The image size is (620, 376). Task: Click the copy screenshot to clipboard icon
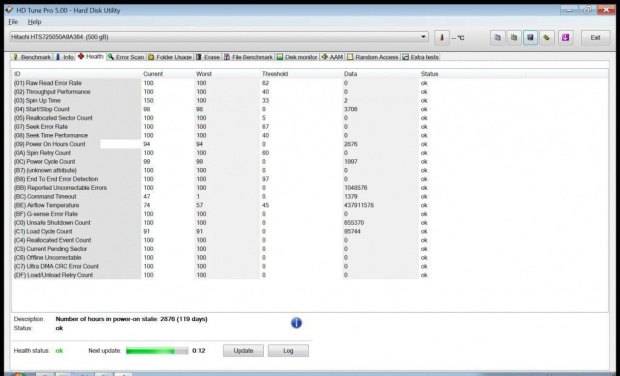point(514,38)
